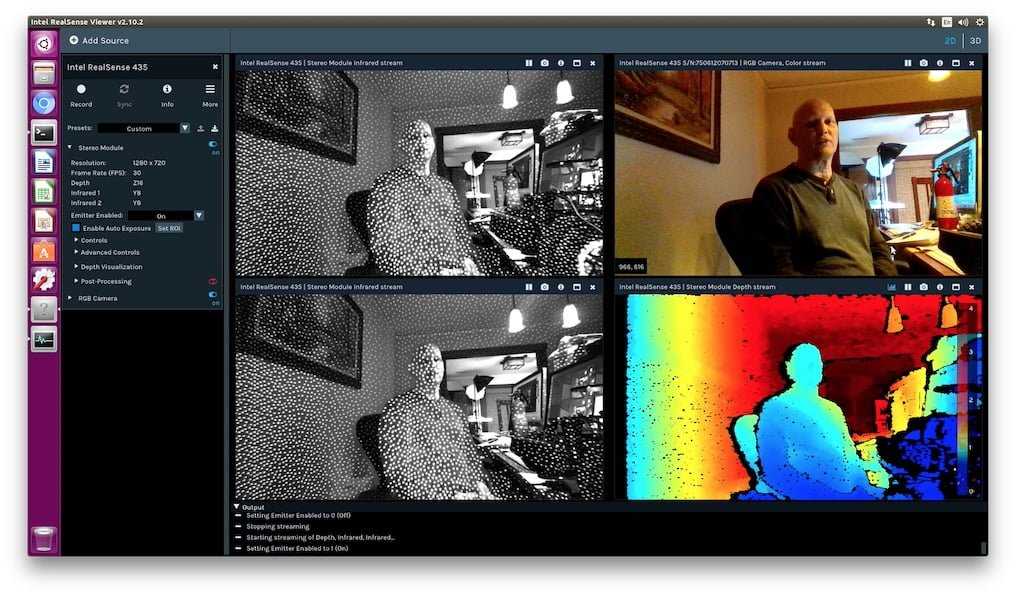Switch to the 3D view tab

pos(975,41)
